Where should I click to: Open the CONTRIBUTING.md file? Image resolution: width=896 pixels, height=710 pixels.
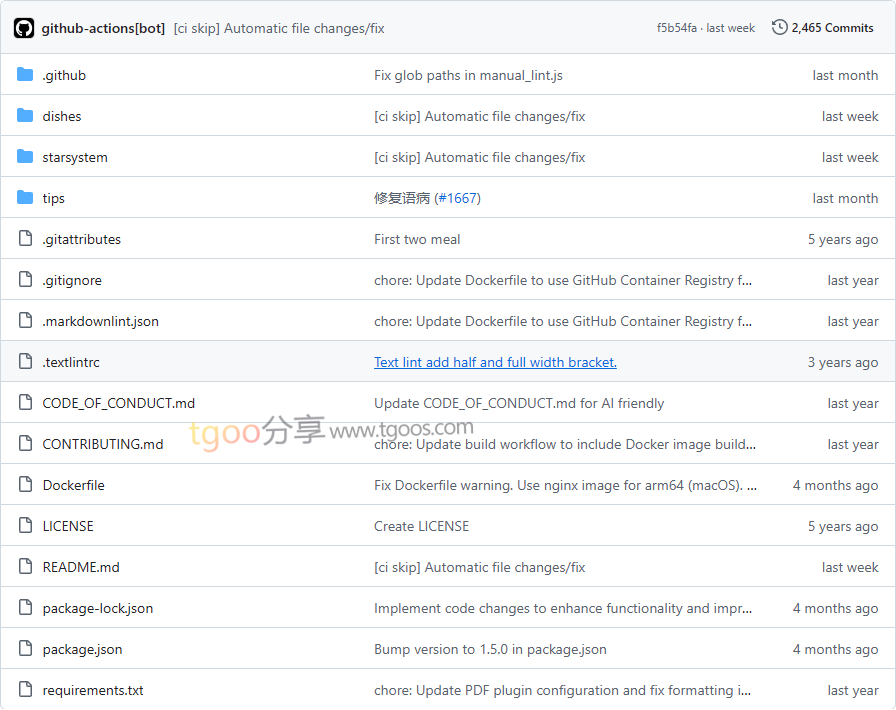point(102,444)
